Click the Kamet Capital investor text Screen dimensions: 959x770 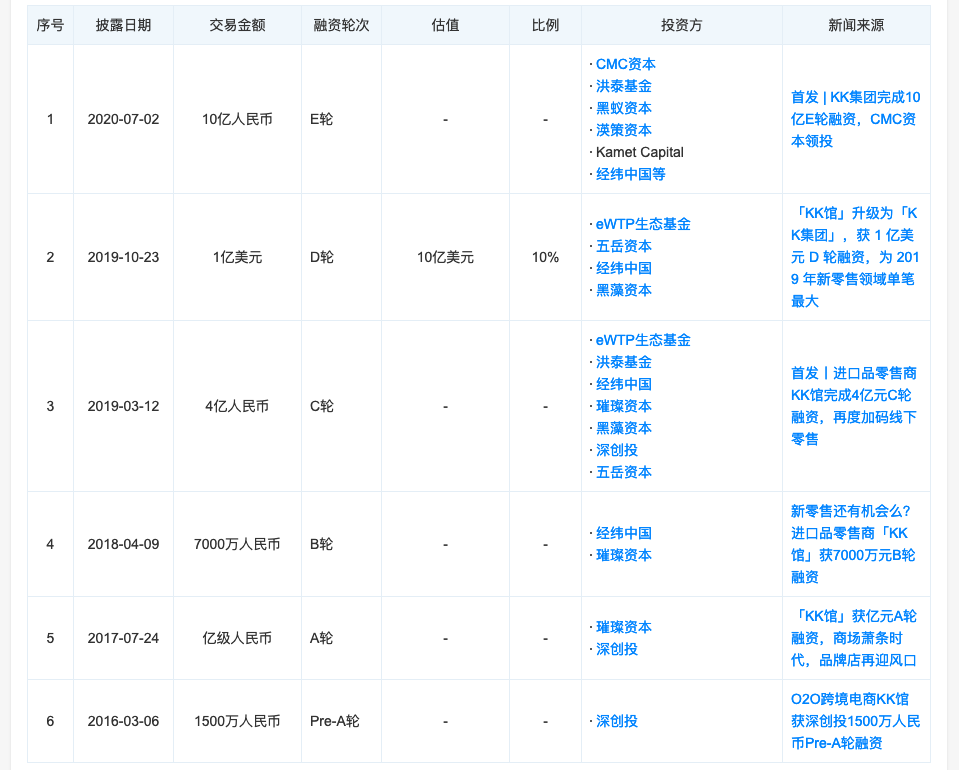pyautogui.click(x=640, y=152)
